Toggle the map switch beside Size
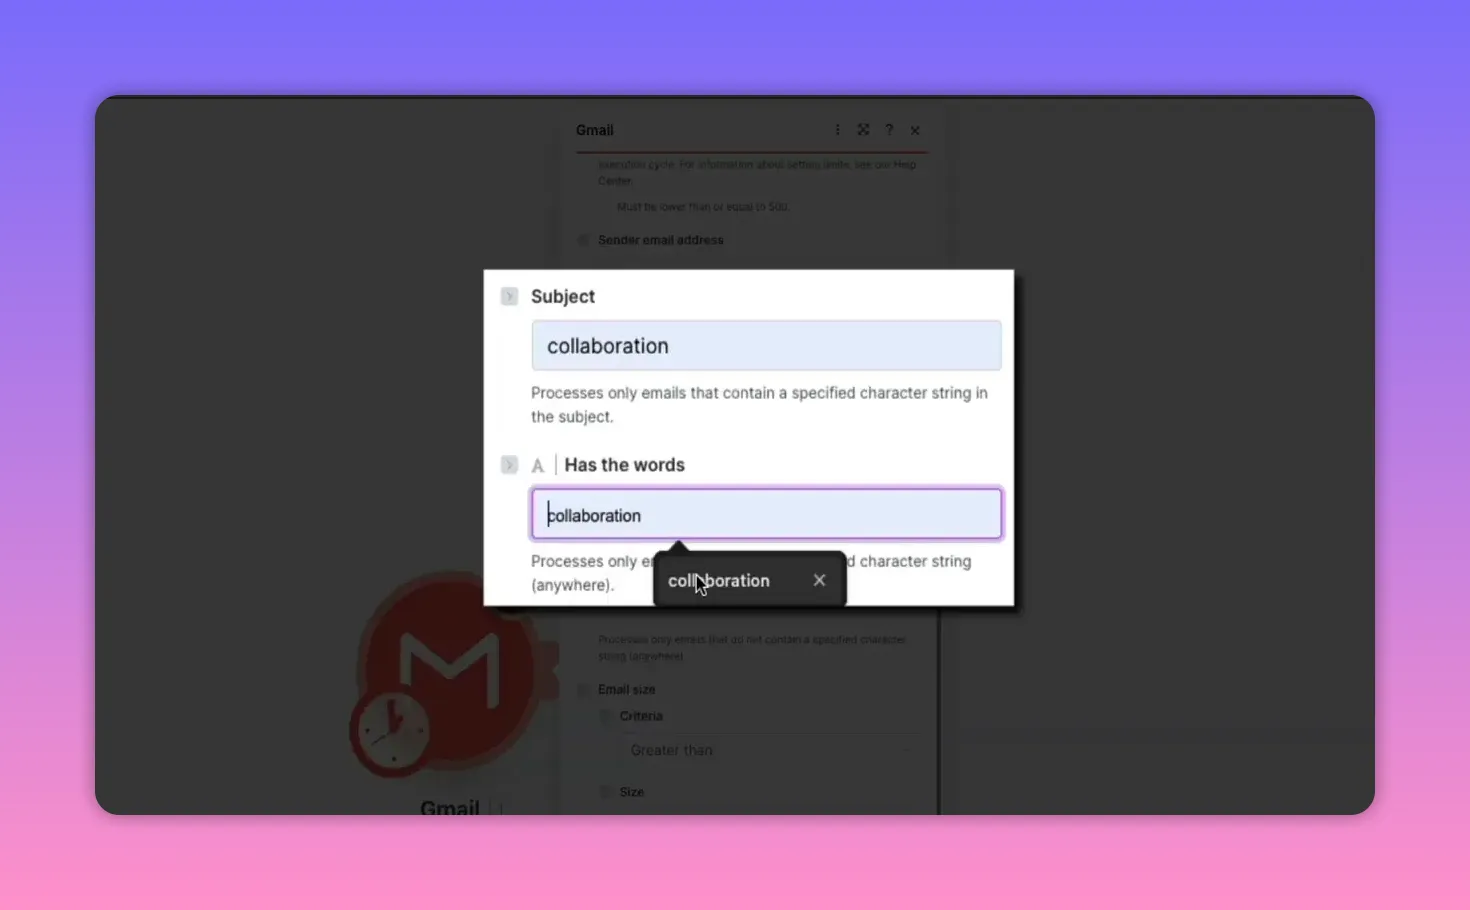The width and height of the screenshot is (1470, 910). (x=605, y=792)
